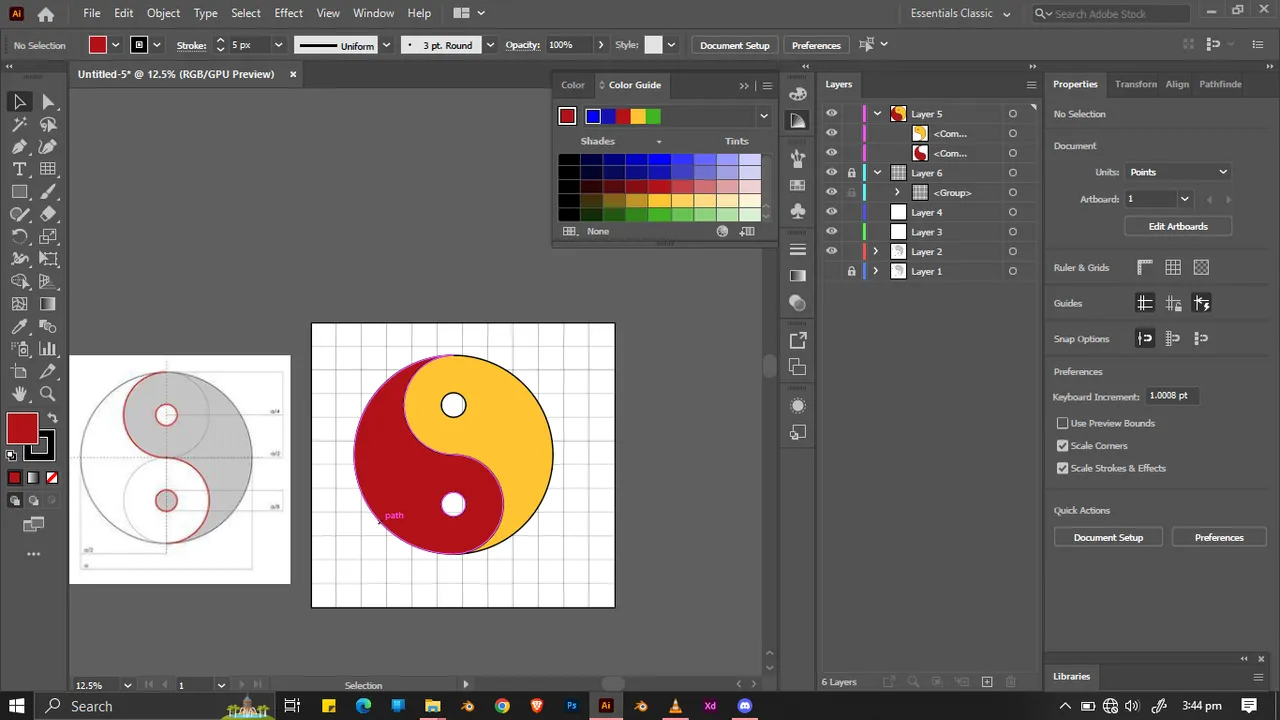Image resolution: width=1280 pixels, height=720 pixels.
Task: Click the Home icon in top bar
Action: click(x=45, y=14)
